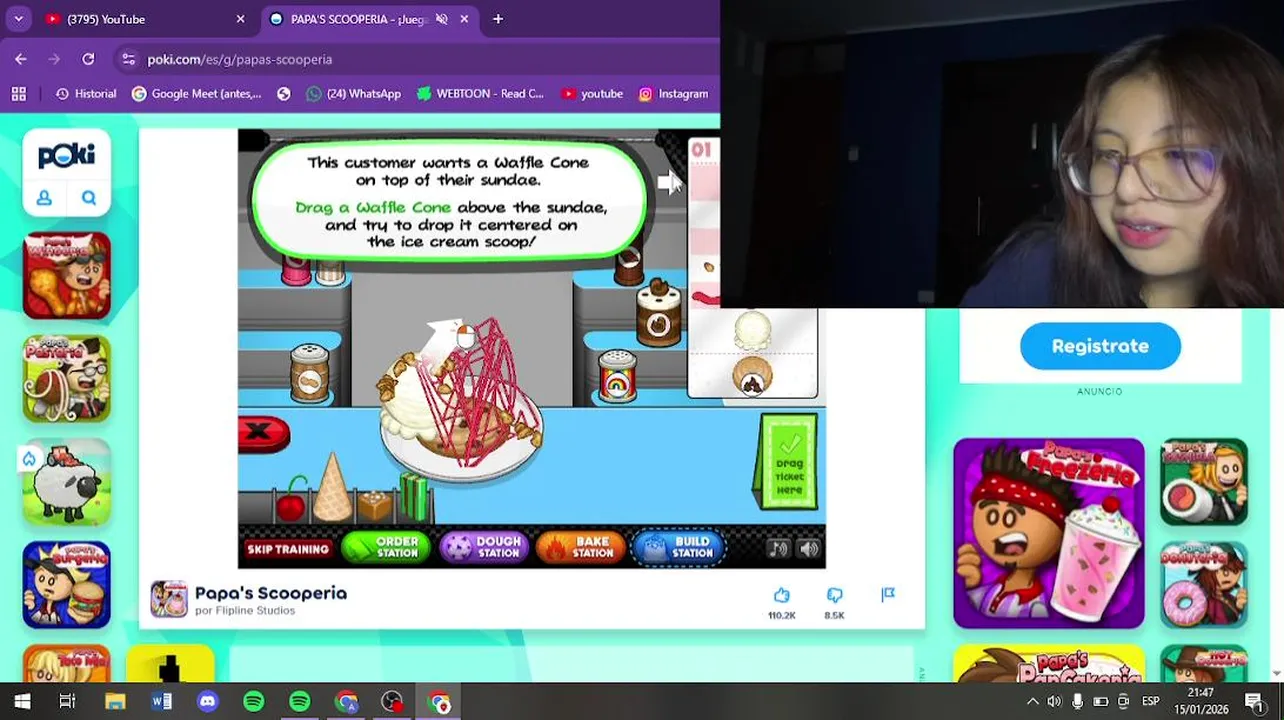Open the WEBTOON bookmark
This screenshot has width=1284, height=720.
481,94
